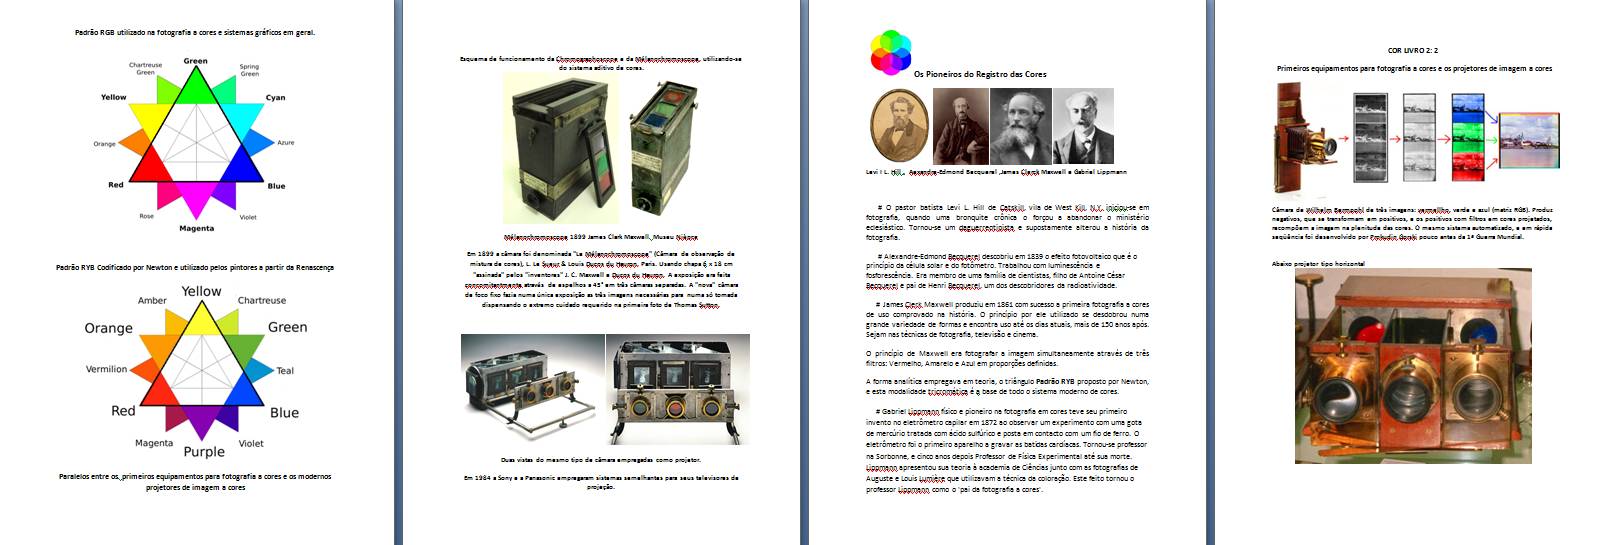Select the red three-lens horizontal projector photo

[1413, 367]
